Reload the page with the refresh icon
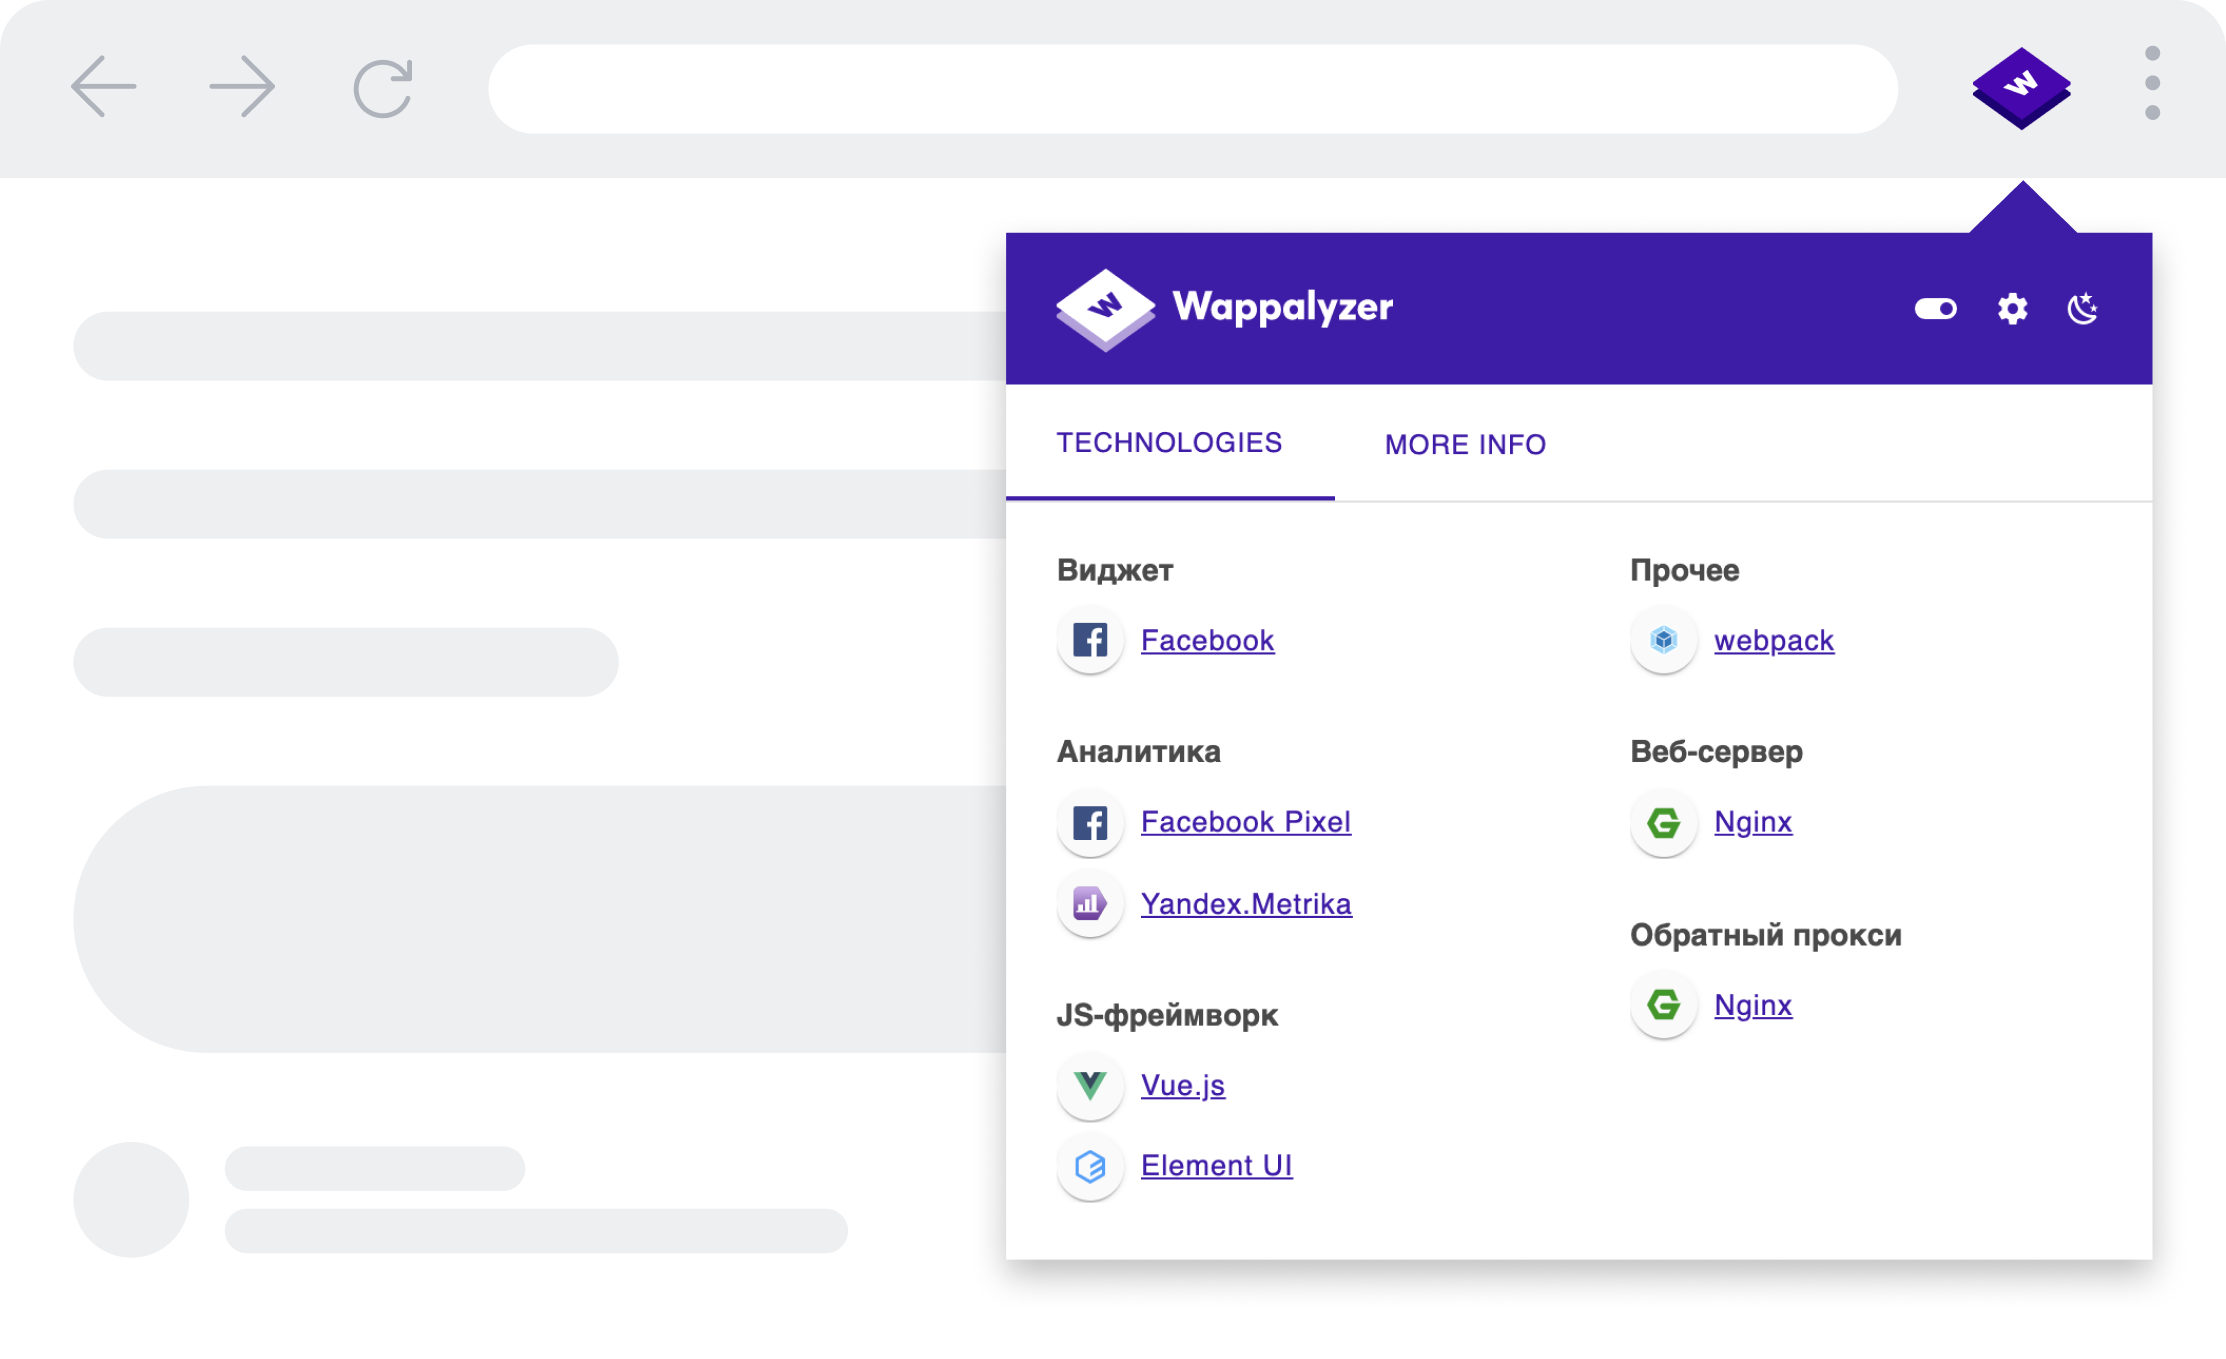Screen dimensions: 2226x1359 383,88
